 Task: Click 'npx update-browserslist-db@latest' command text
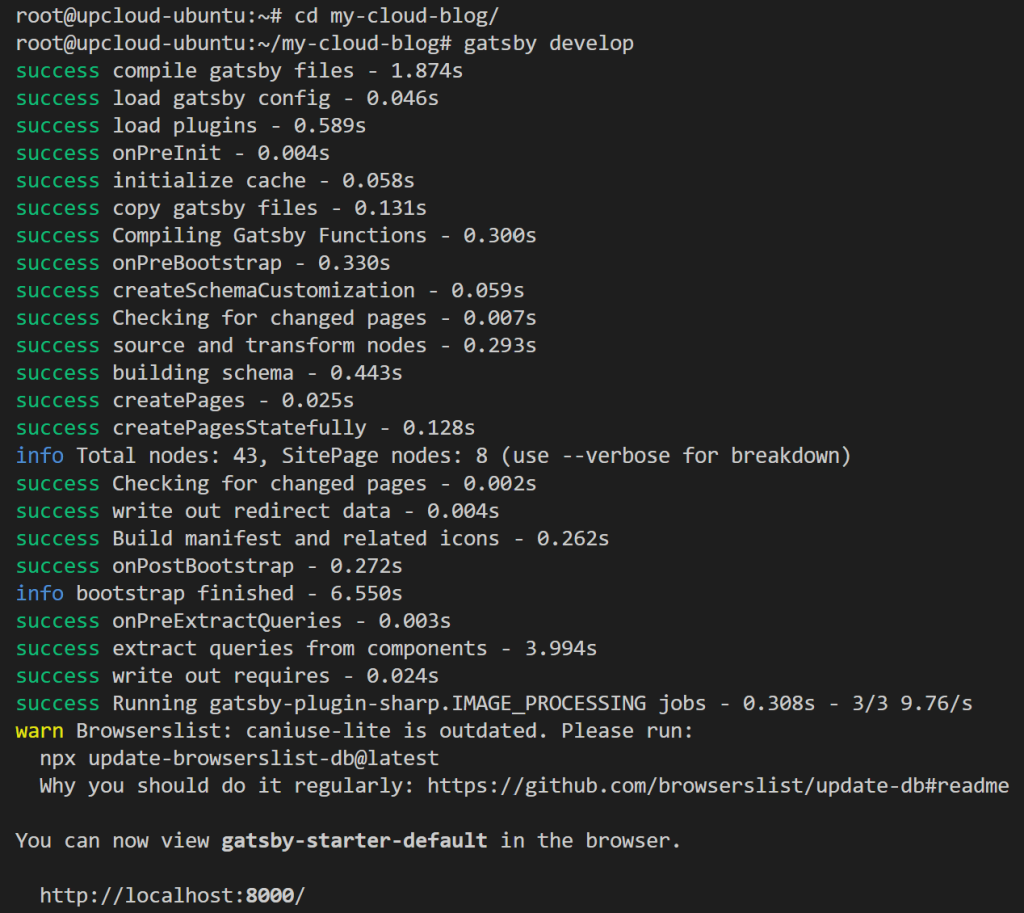239,758
